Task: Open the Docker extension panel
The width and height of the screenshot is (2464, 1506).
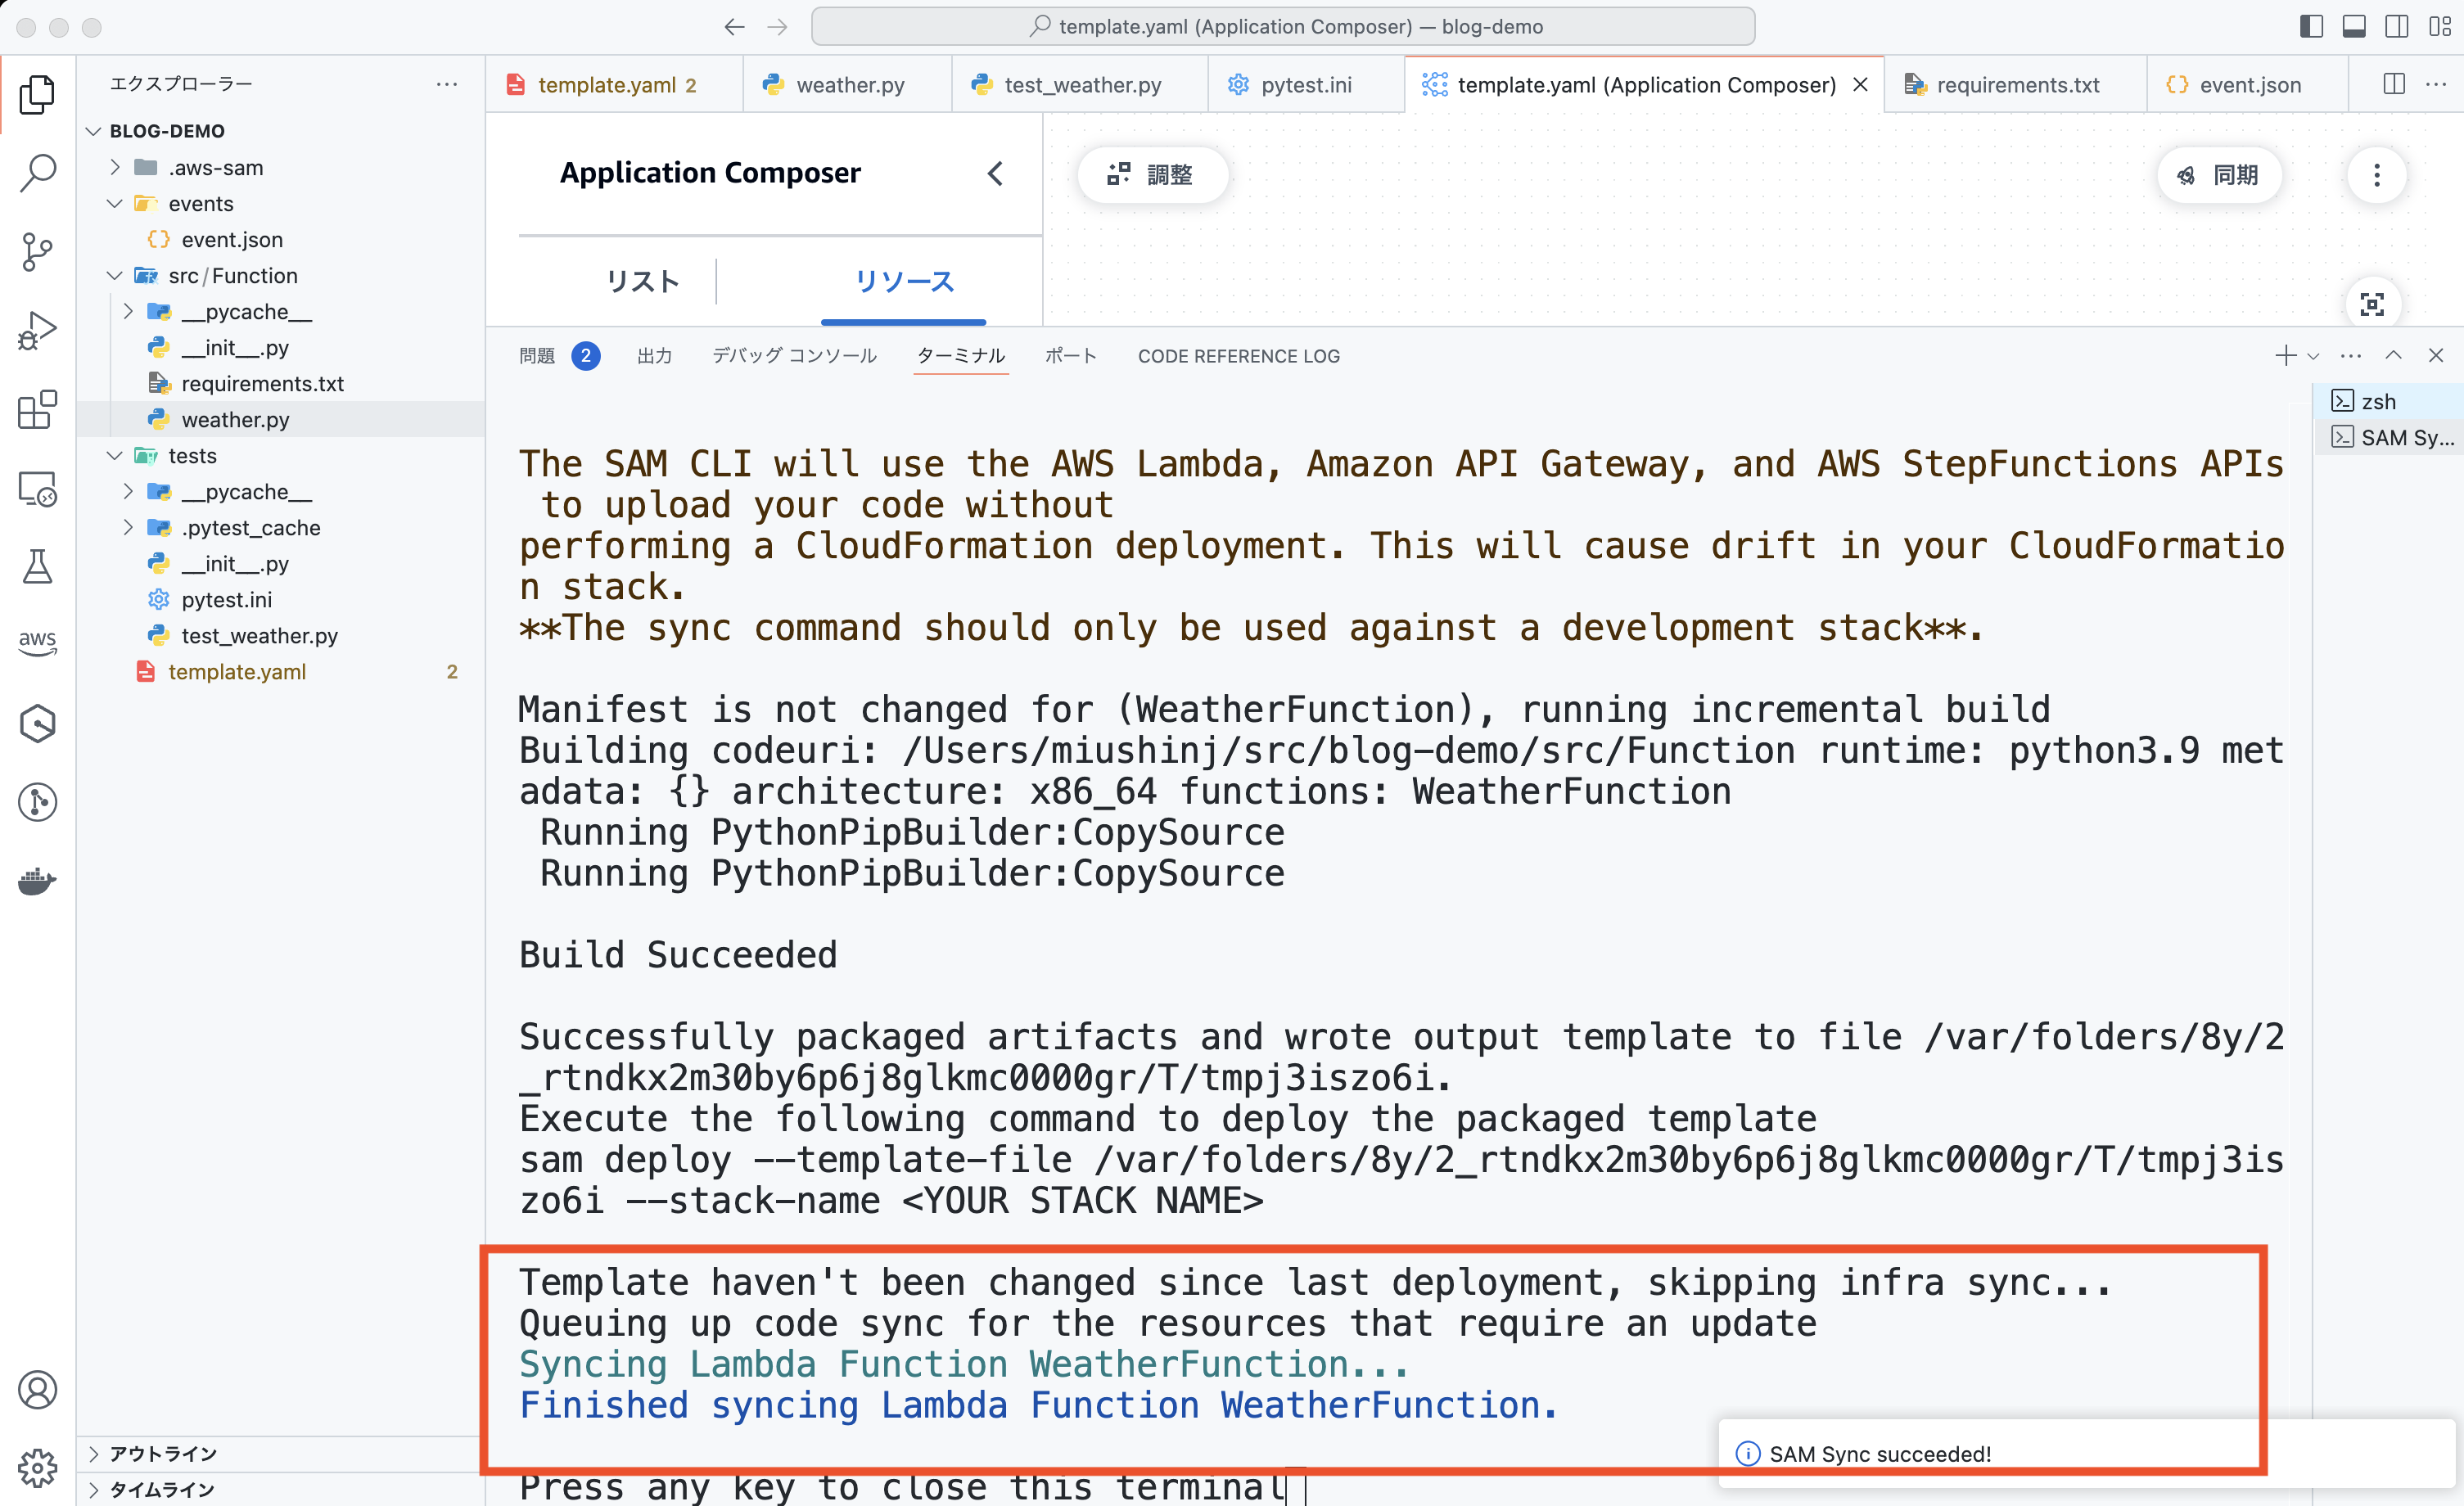Action: tap(37, 881)
